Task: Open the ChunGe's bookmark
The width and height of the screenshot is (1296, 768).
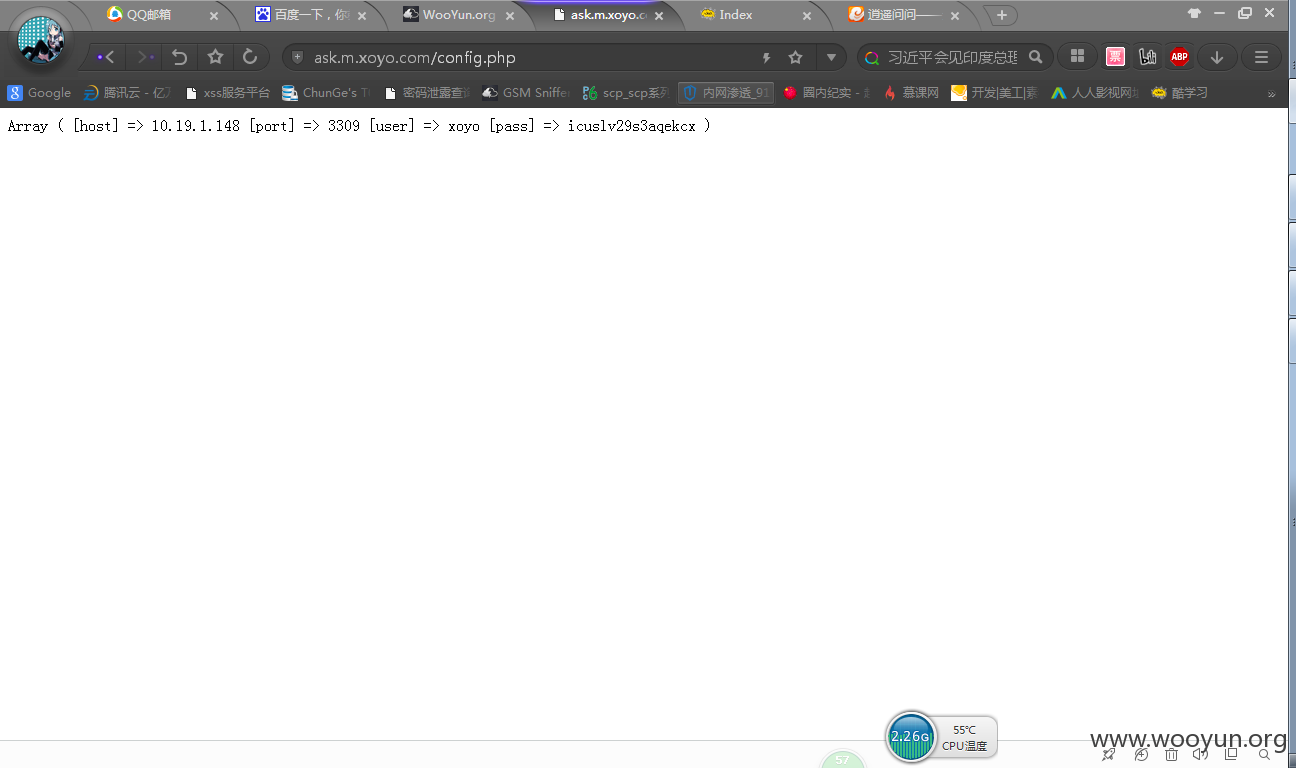Action: 327,93
